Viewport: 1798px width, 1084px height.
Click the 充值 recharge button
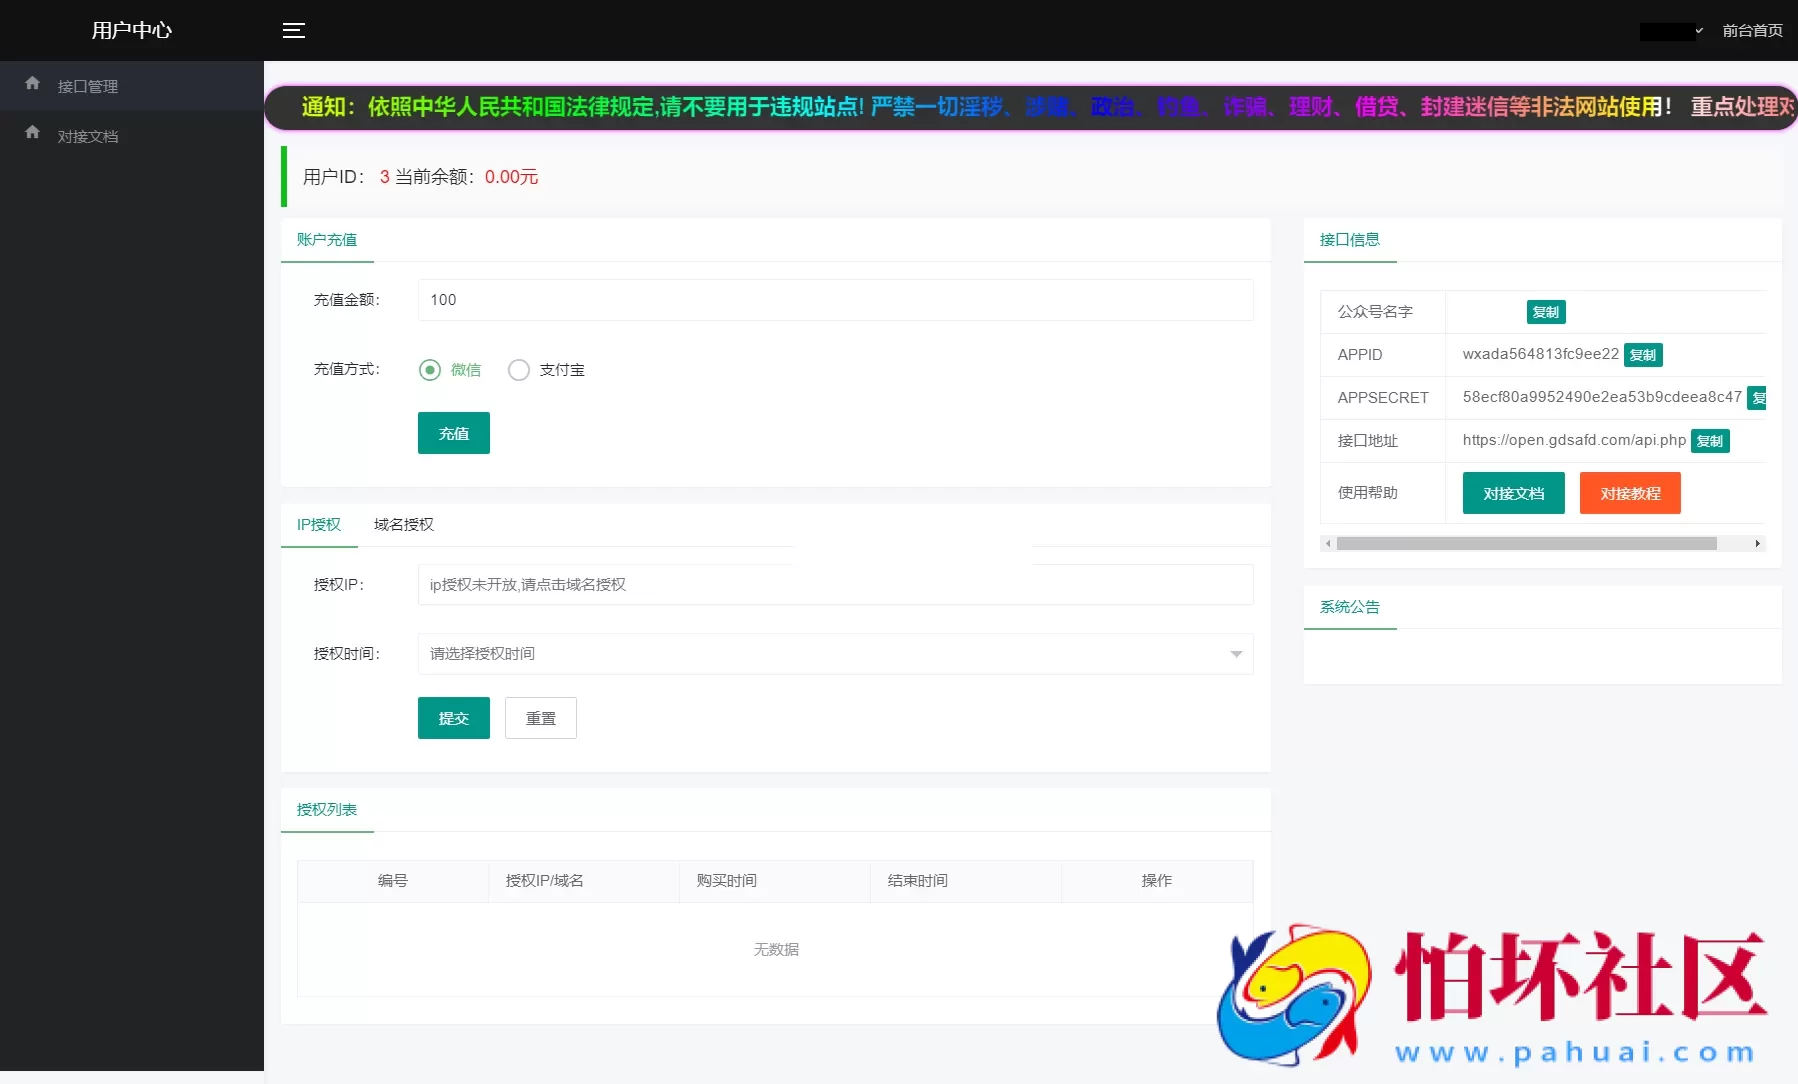pos(453,433)
